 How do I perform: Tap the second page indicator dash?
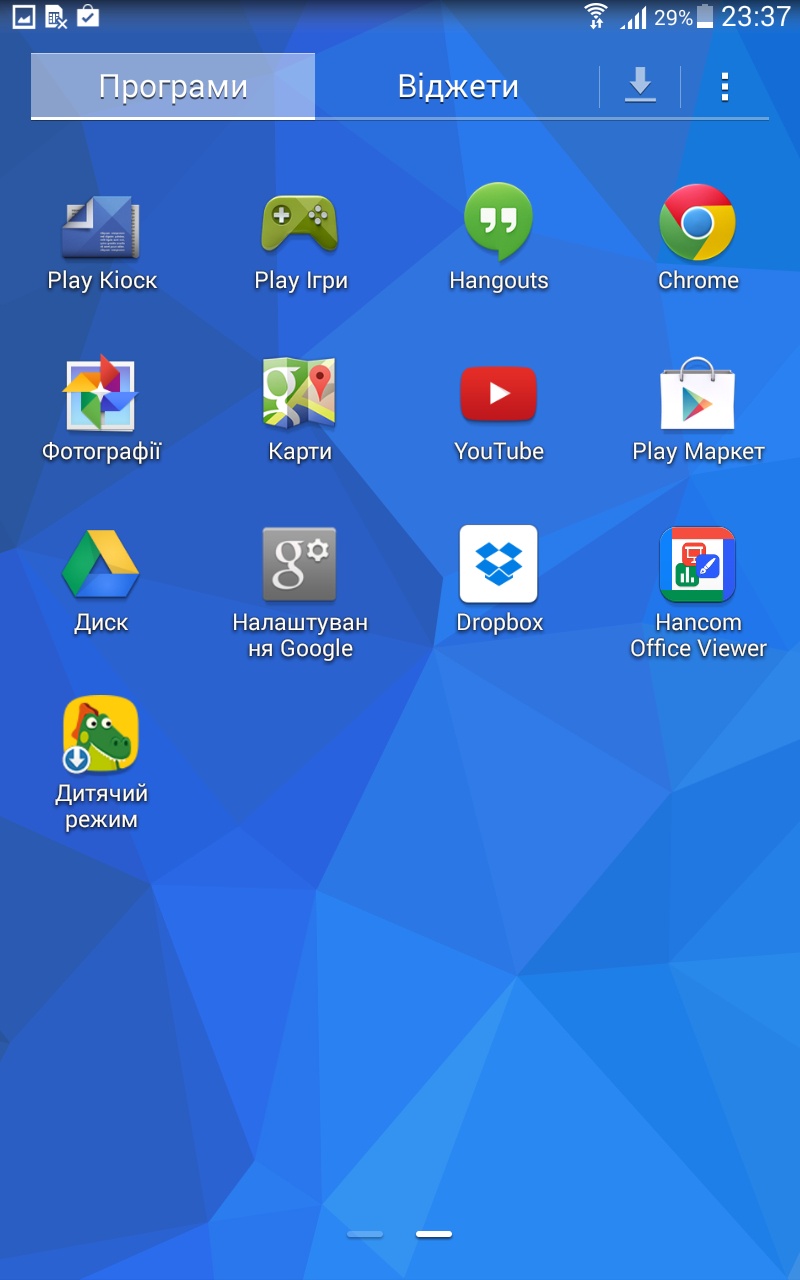point(434,1234)
